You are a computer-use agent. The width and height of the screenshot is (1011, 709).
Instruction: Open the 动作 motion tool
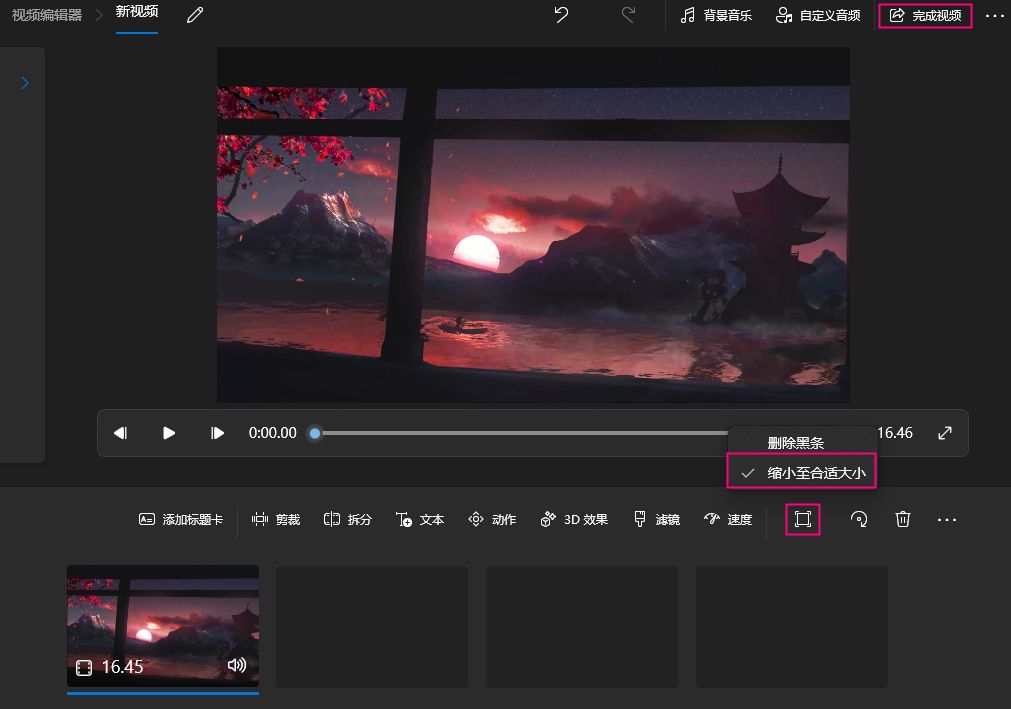pos(492,520)
